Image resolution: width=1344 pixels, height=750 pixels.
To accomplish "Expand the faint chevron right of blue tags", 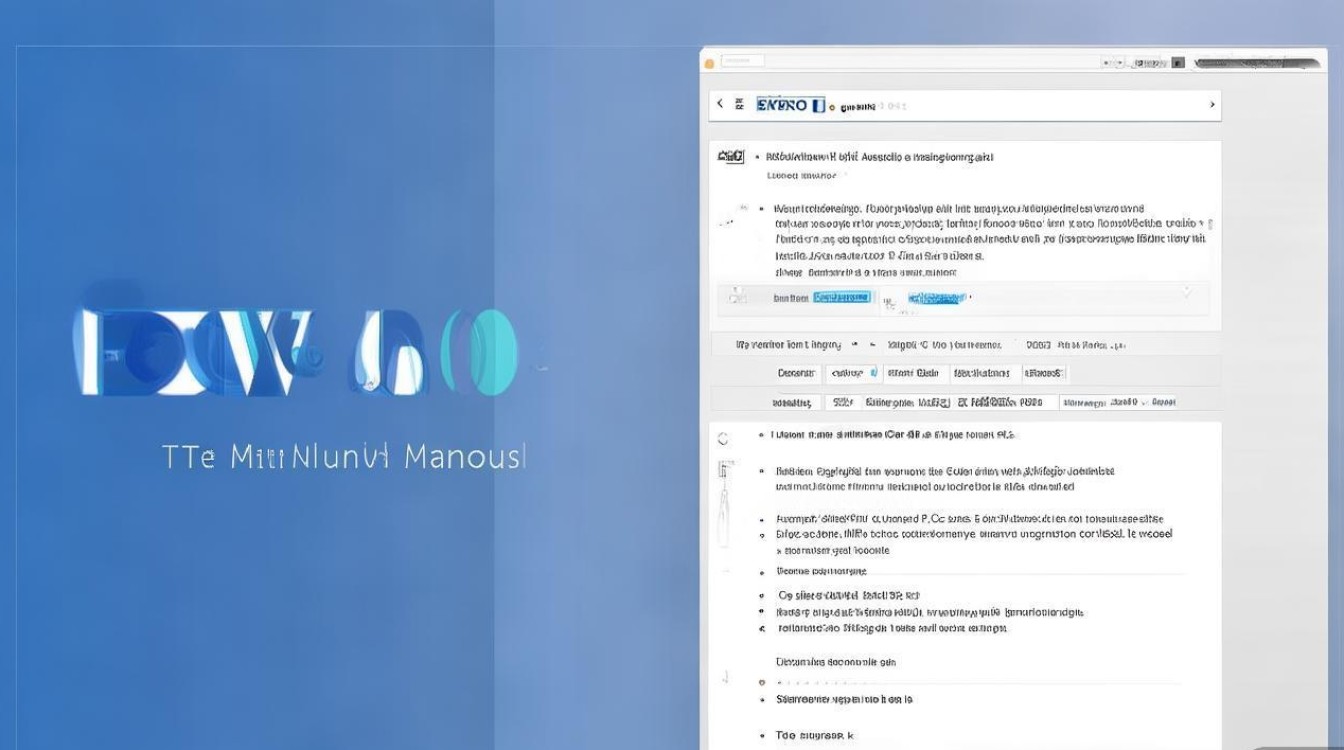I will click(x=1187, y=293).
